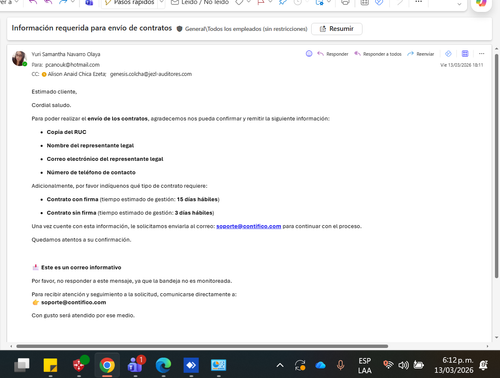Image resolution: width=500 pixels, height=378 pixels.
Task: Click the sync status tray icon
Action: pos(300,365)
